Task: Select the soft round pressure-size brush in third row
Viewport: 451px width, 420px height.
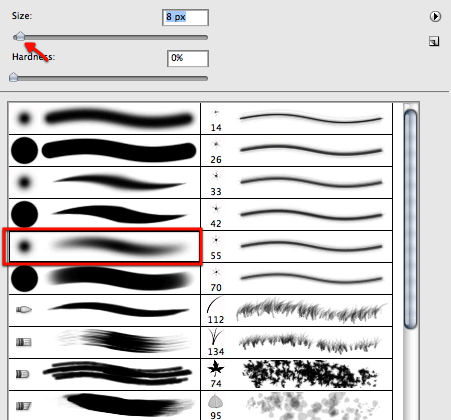Action: [104, 183]
